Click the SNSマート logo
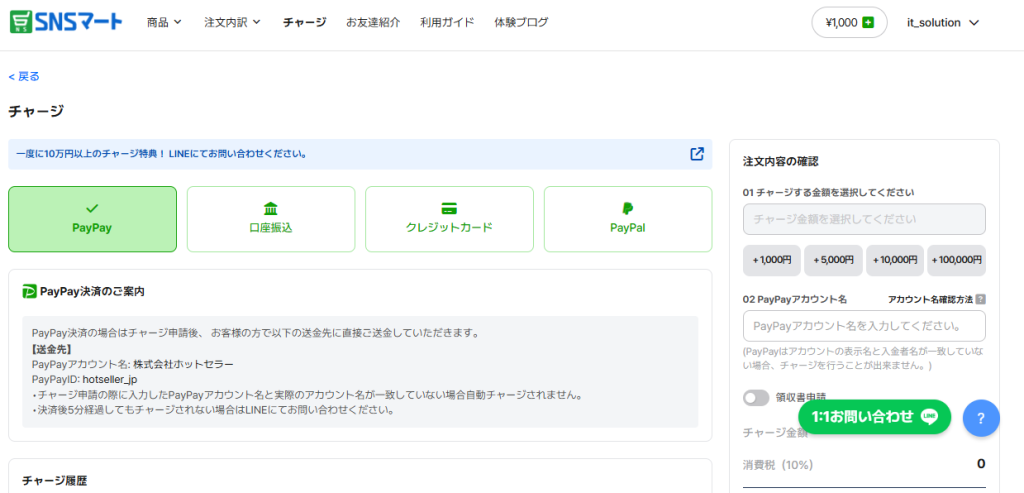The height and width of the screenshot is (493, 1024). 66,22
